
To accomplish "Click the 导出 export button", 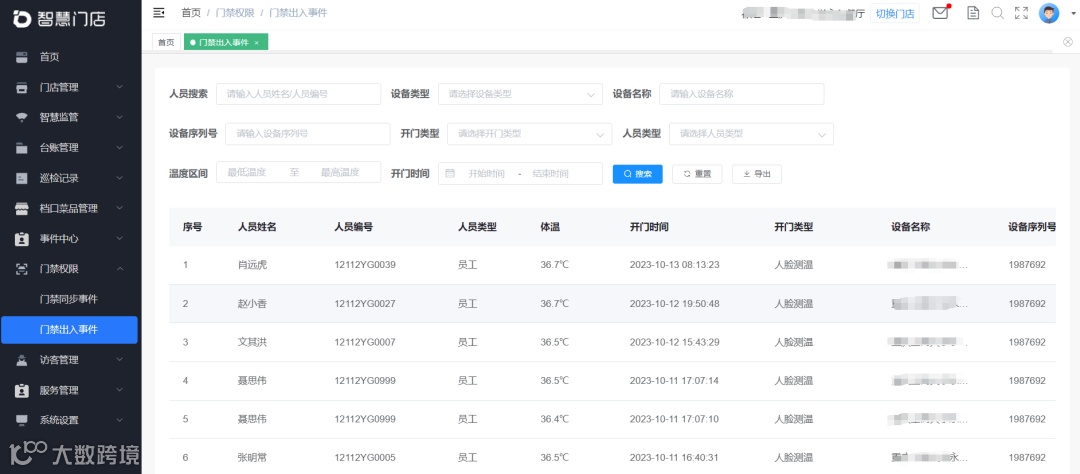I will coord(756,174).
